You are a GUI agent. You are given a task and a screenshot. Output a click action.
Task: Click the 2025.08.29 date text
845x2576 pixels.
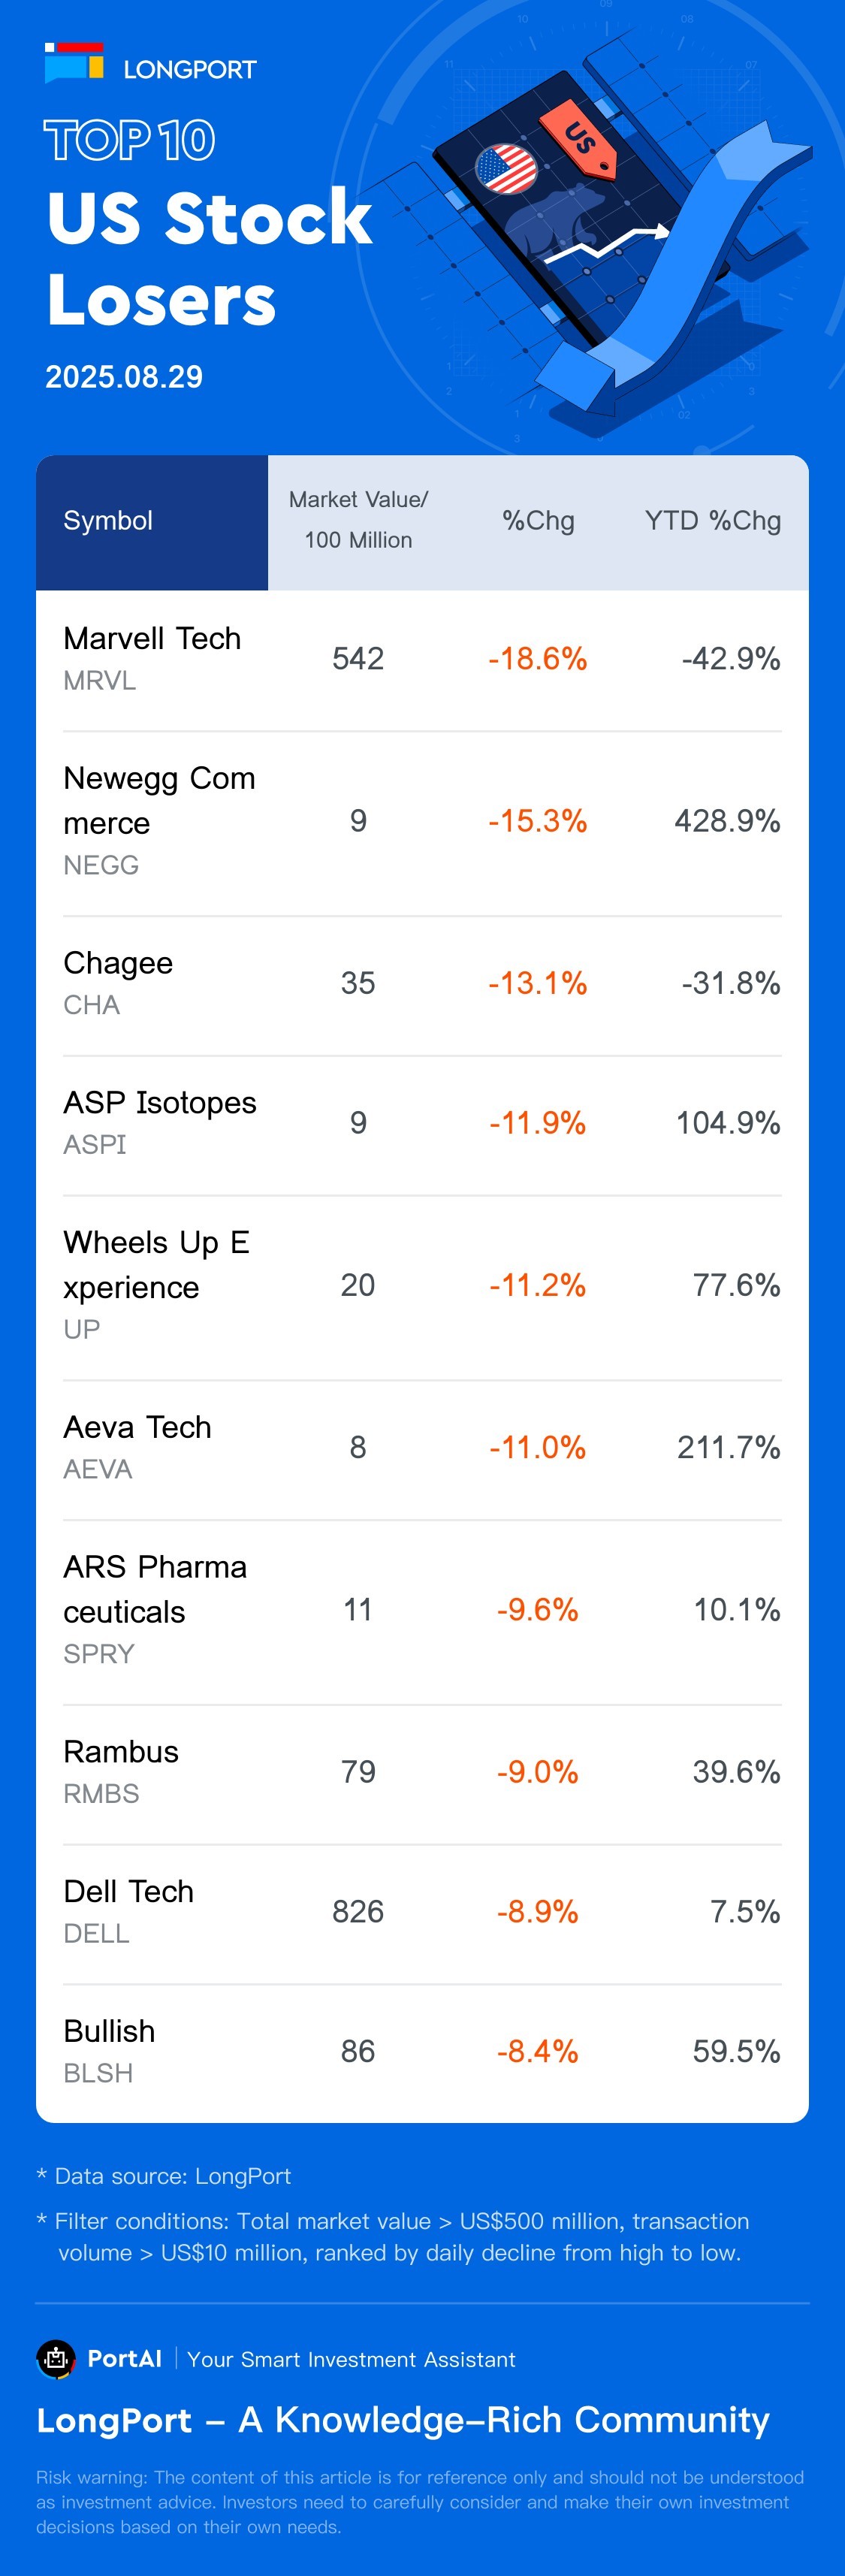124,377
